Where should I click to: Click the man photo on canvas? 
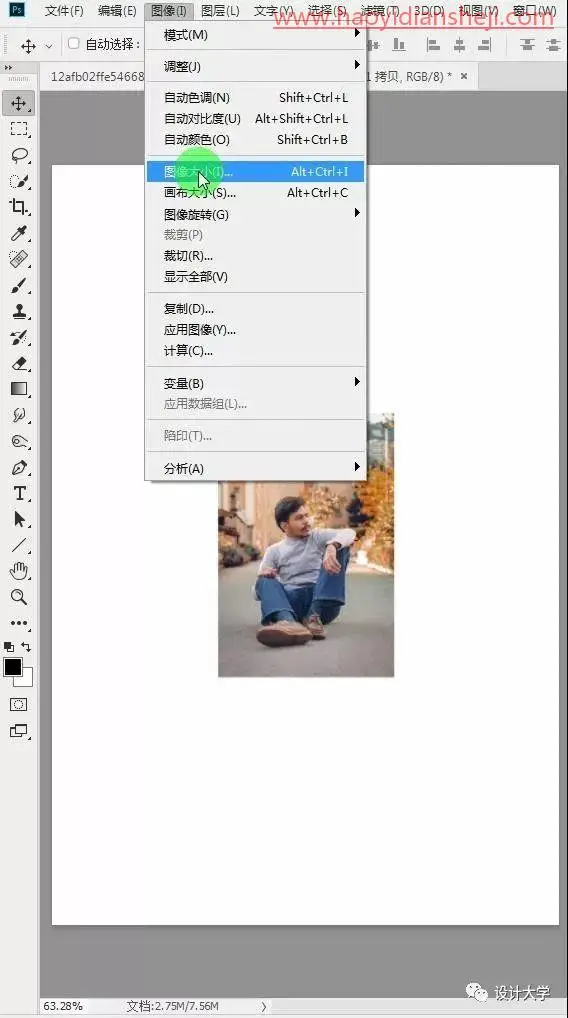[x=306, y=578]
